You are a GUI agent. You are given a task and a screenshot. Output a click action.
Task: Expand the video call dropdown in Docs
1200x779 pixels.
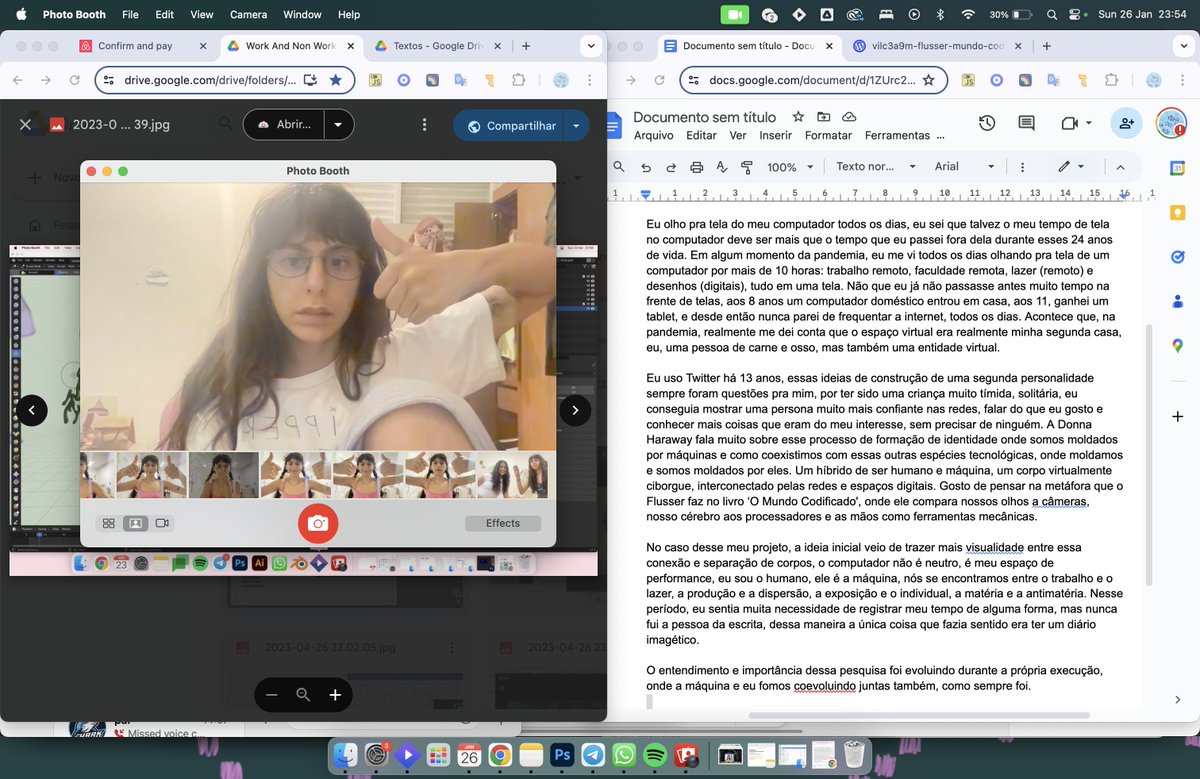click(x=1089, y=123)
